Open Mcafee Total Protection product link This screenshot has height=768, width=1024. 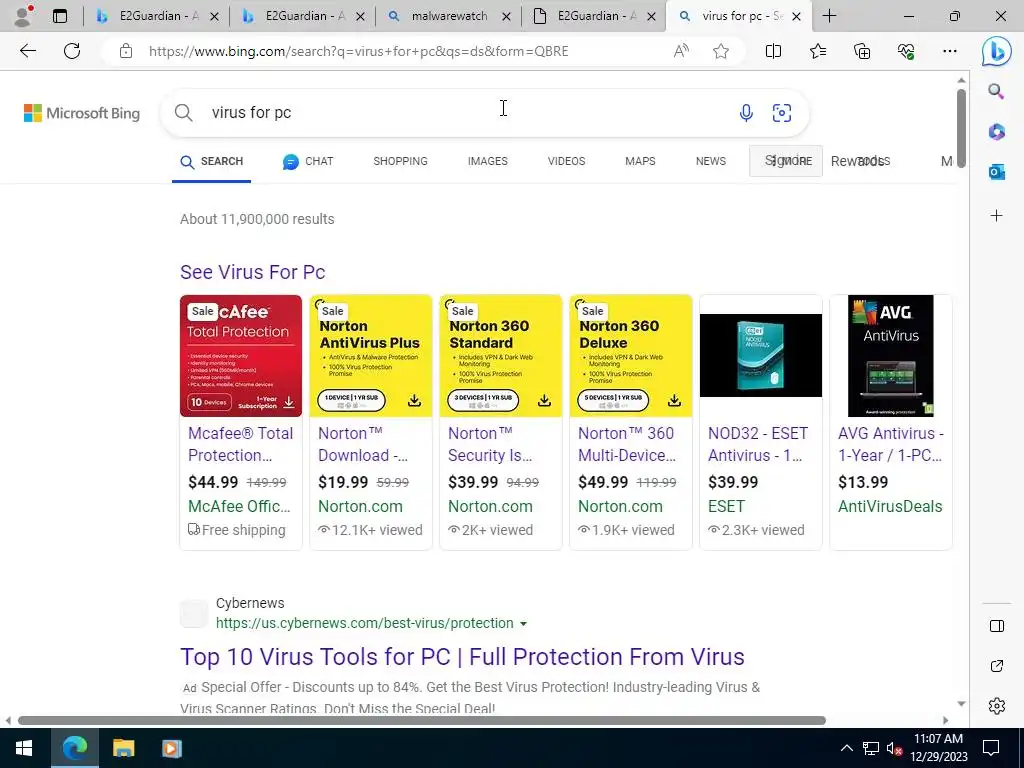tap(240, 444)
